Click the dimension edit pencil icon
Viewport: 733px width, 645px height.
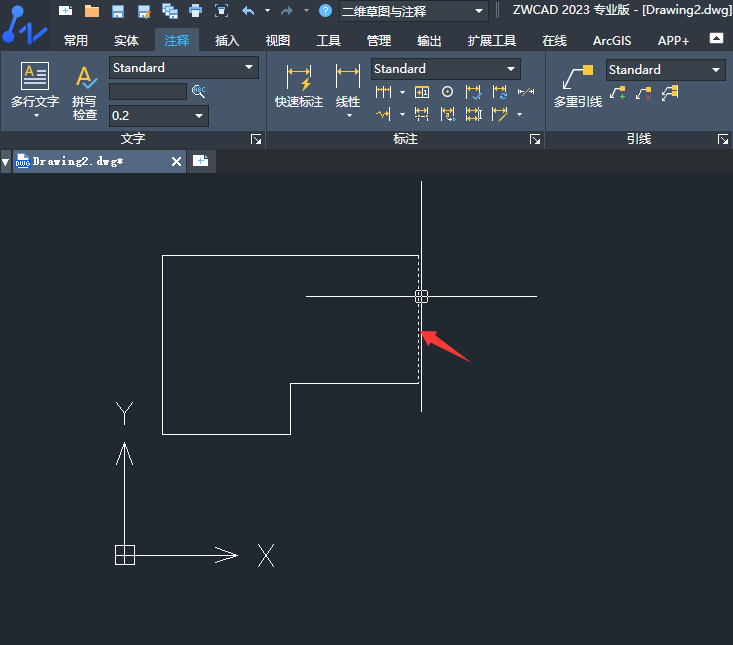click(x=500, y=114)
